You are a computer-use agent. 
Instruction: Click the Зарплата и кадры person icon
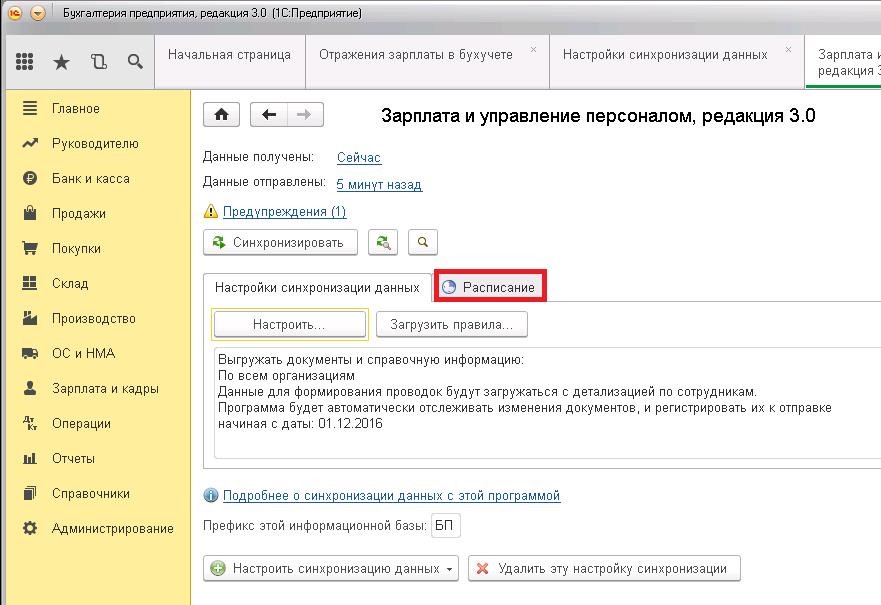[30, 388]
